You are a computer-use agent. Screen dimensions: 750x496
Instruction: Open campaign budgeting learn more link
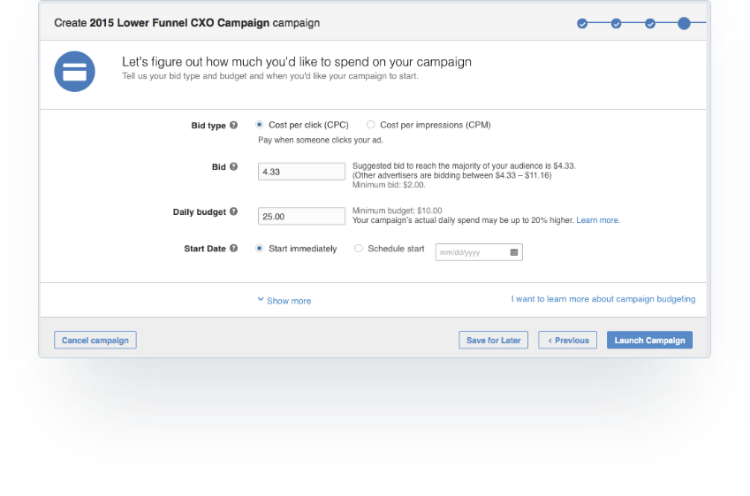click(603, 299)
